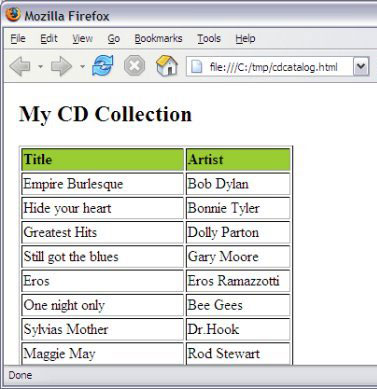
Task: Select the Still got the blues cell
Action: coord(103,257)
